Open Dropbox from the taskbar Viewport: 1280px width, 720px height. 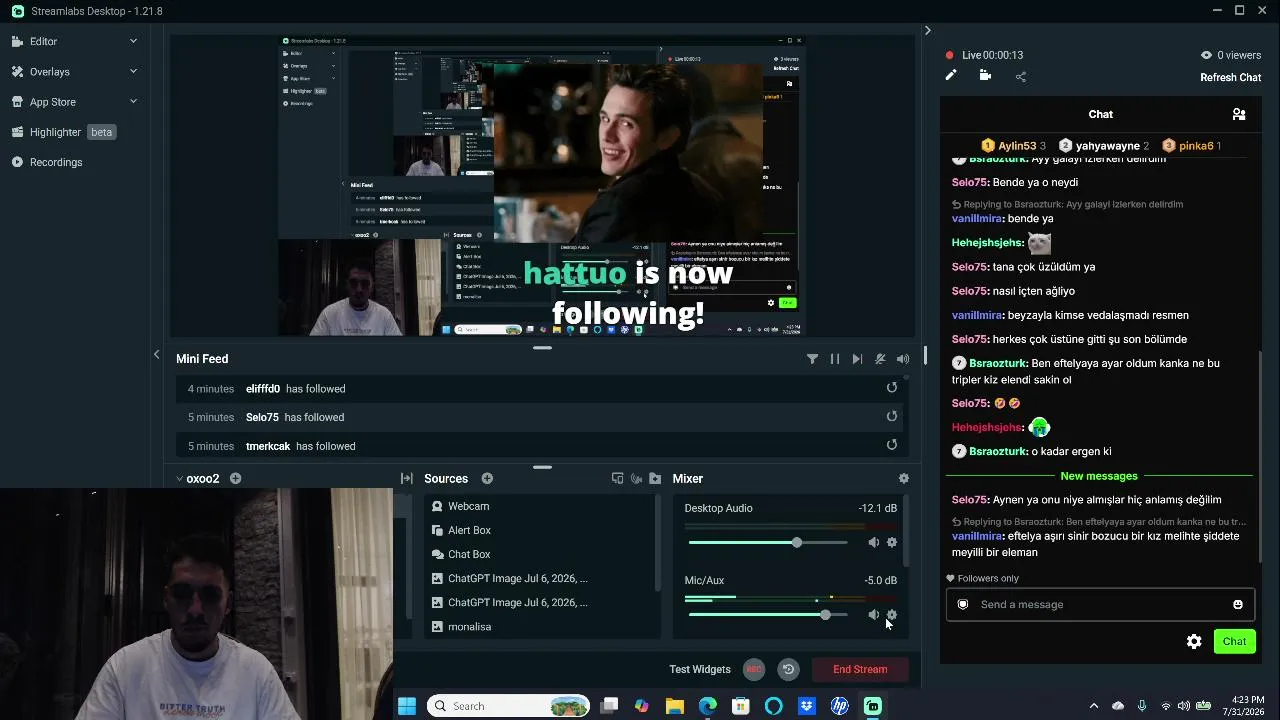coord(807,706)
